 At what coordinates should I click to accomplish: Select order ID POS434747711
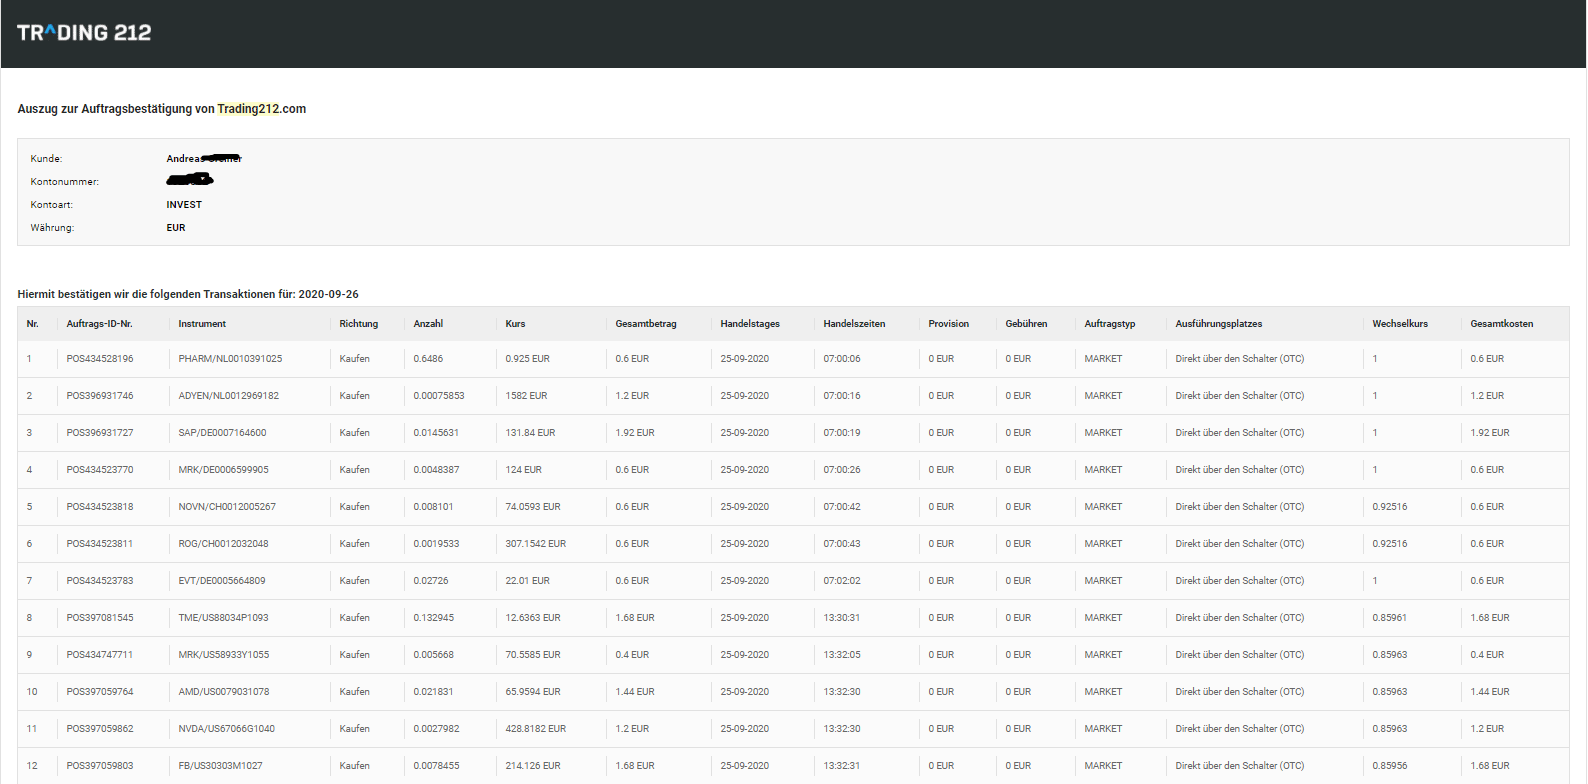point(100,655)
